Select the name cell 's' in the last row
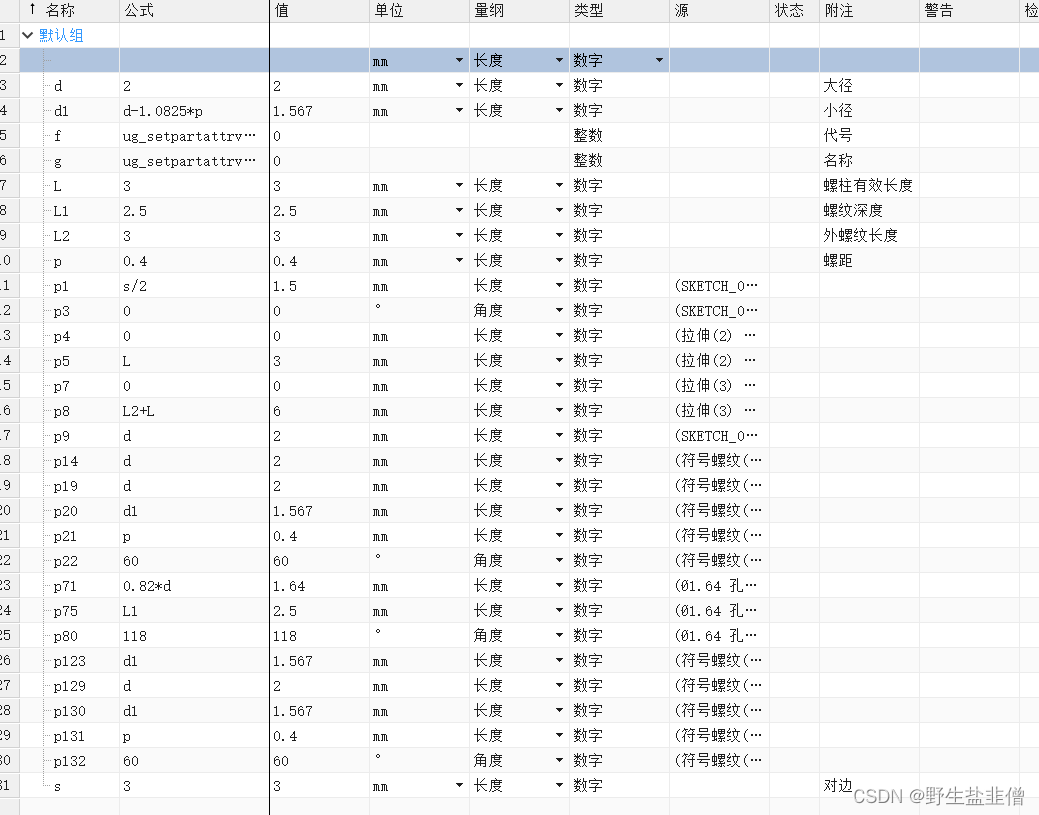Image resolution: width=1039 pixels, height=815 pixels. pos(58,786)
